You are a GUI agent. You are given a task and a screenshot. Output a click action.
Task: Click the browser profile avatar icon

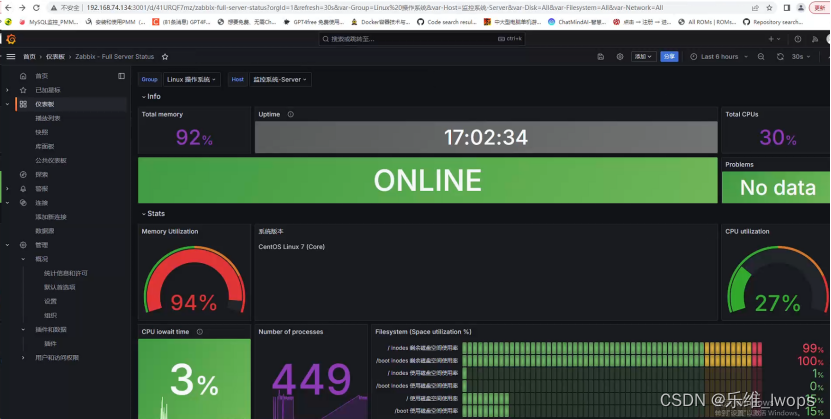801,7
